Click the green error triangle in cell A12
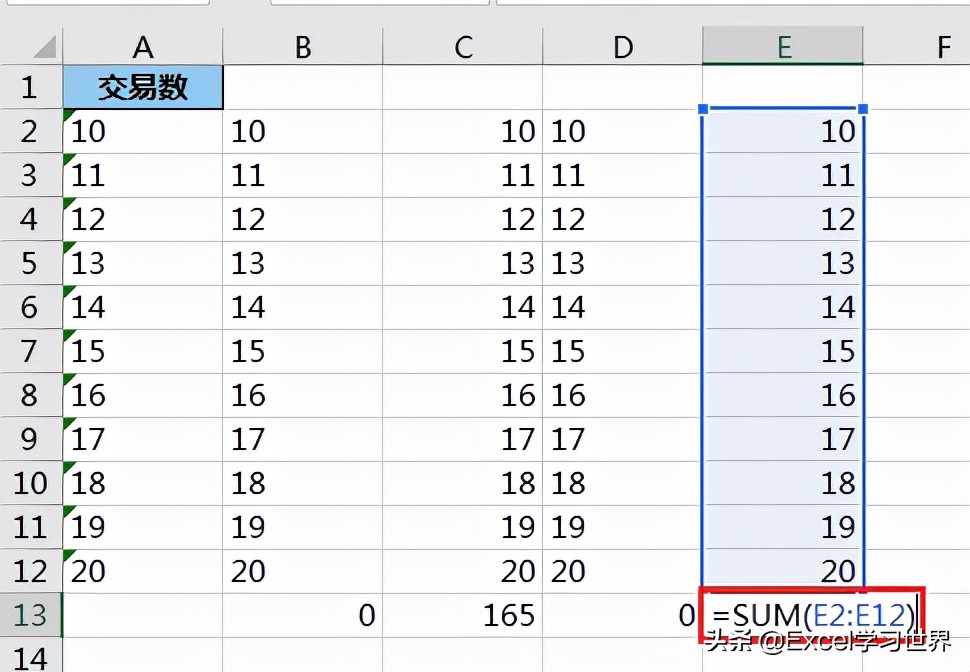970x672 pixels. click(68, 555)
